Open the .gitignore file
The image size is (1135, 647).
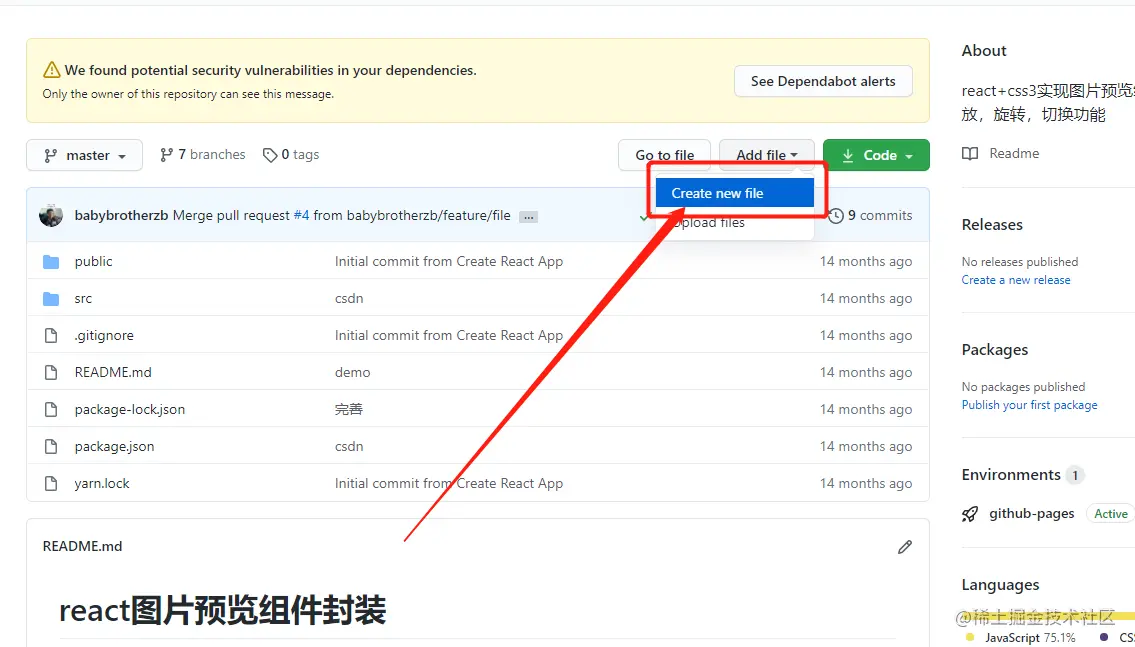[104, 335]
